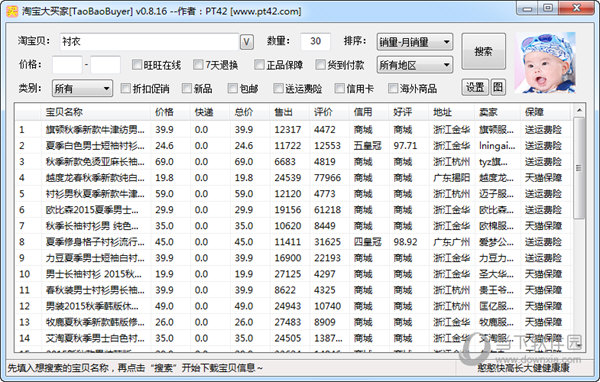600x382 pixels.
Task: Click the 图 image view button
Action: point(497,88)
